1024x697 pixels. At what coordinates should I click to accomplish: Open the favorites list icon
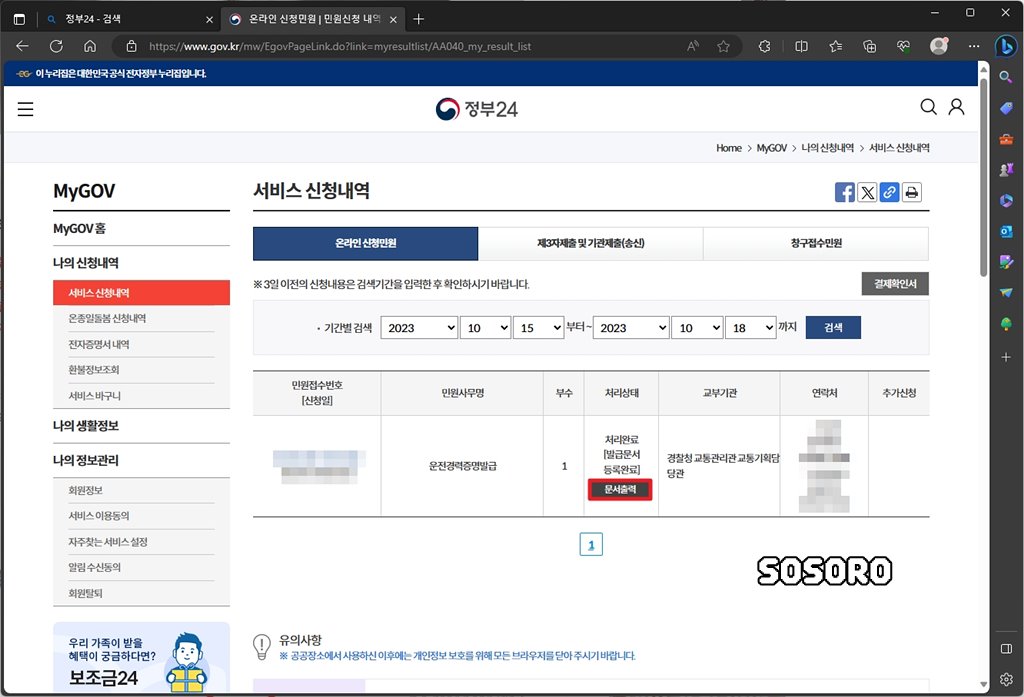pyautogui.click(x=835, y=46)
